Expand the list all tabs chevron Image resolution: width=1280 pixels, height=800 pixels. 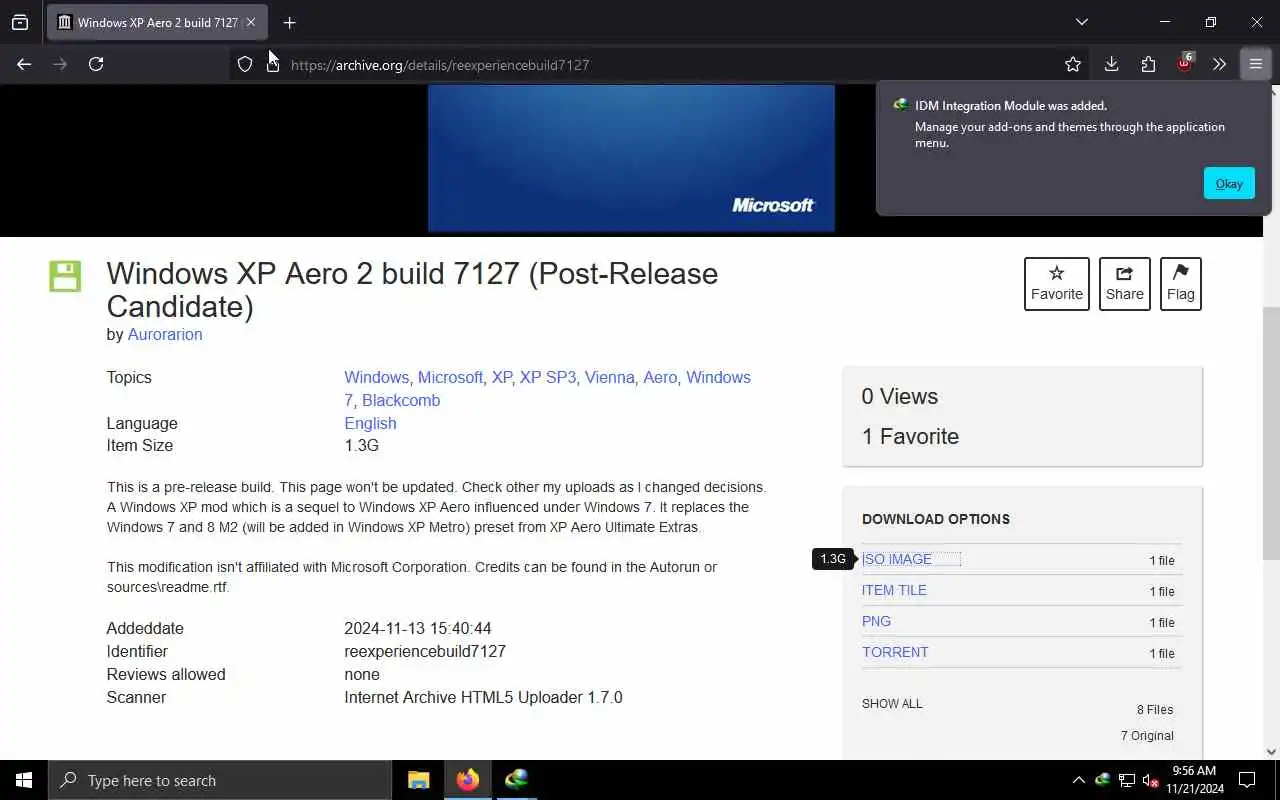[1082, 22]
